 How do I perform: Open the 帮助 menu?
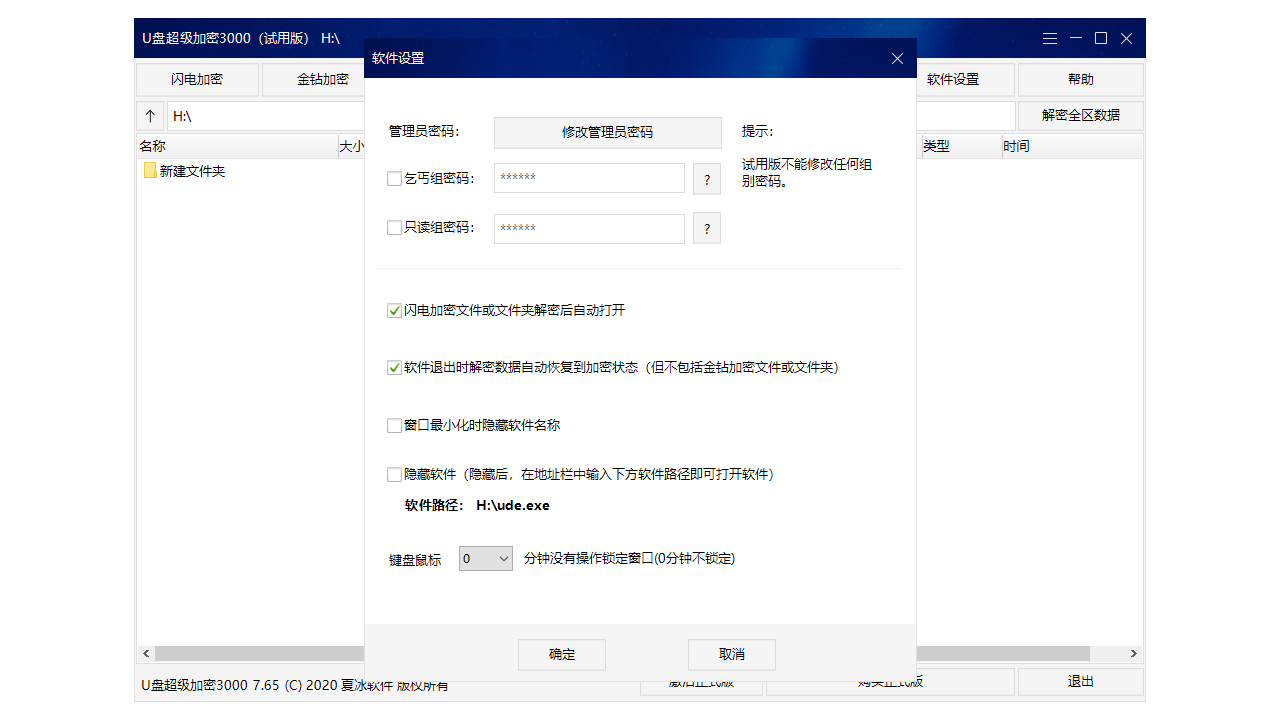[1080, 79]
